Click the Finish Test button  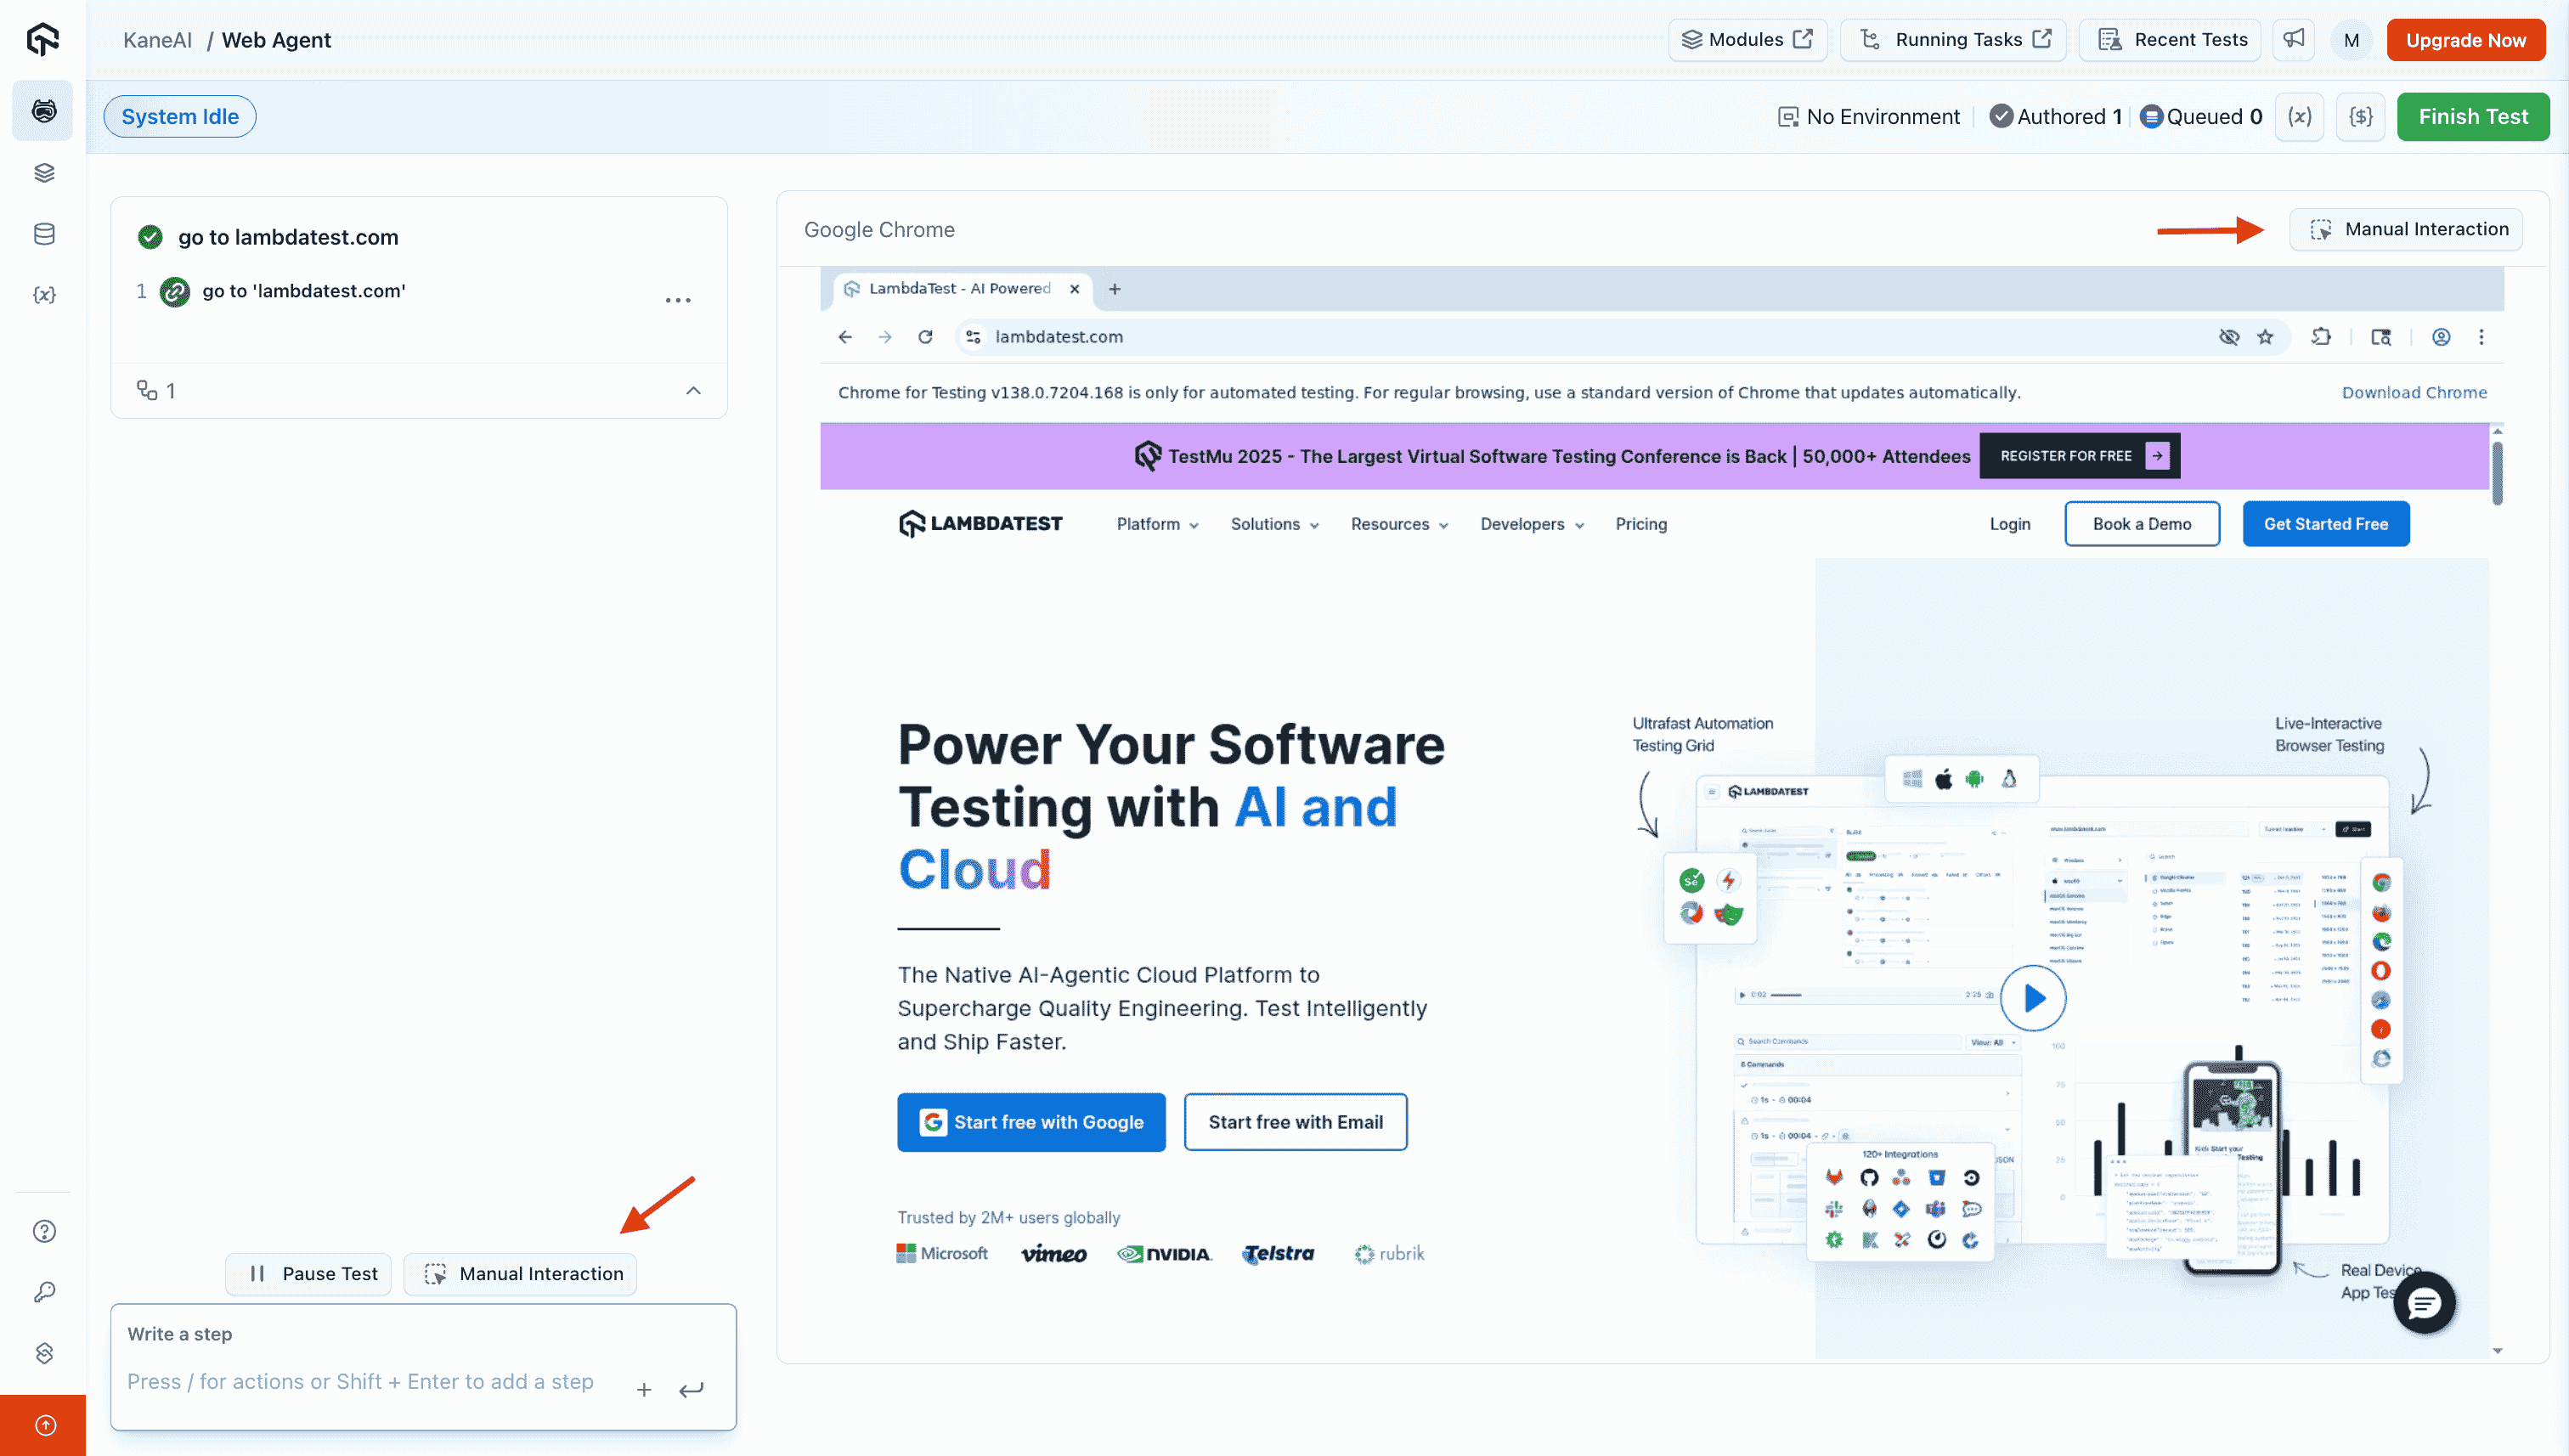tap(2473, 117)
